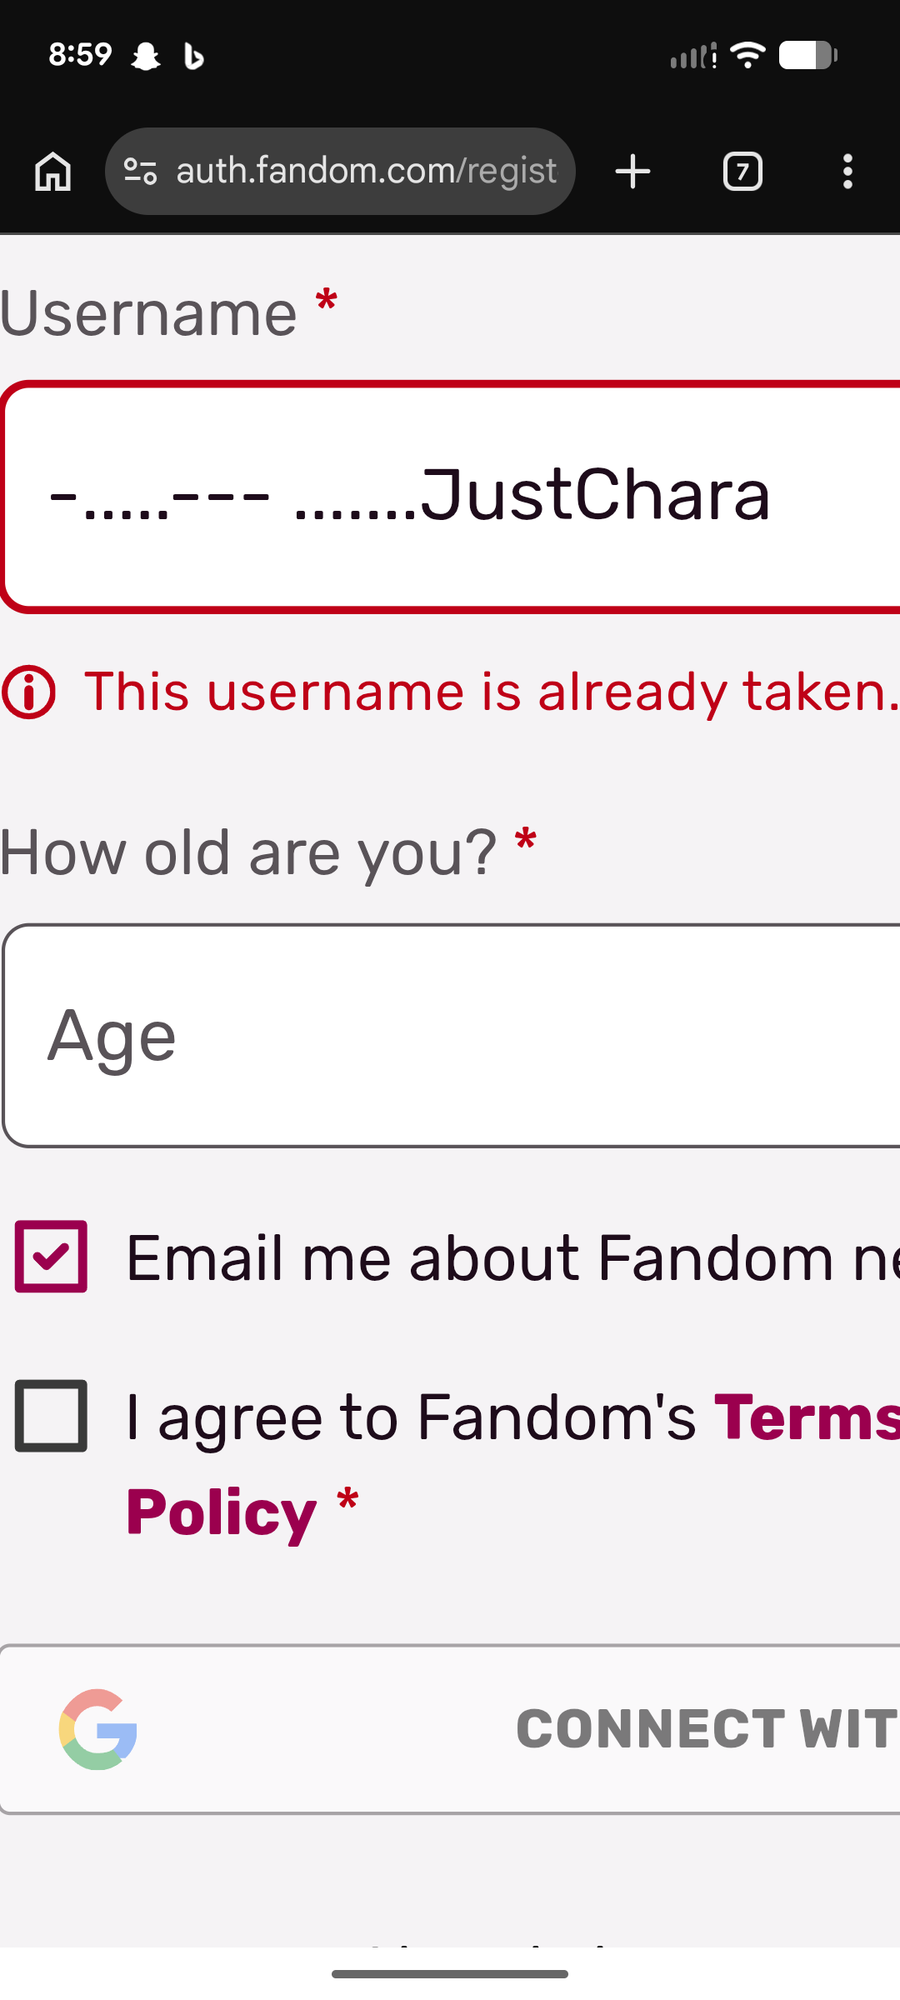Uncheck Email me about Fandom news checkbox
This screenshot has height=2000, width=900.
tap(51, 1256)
